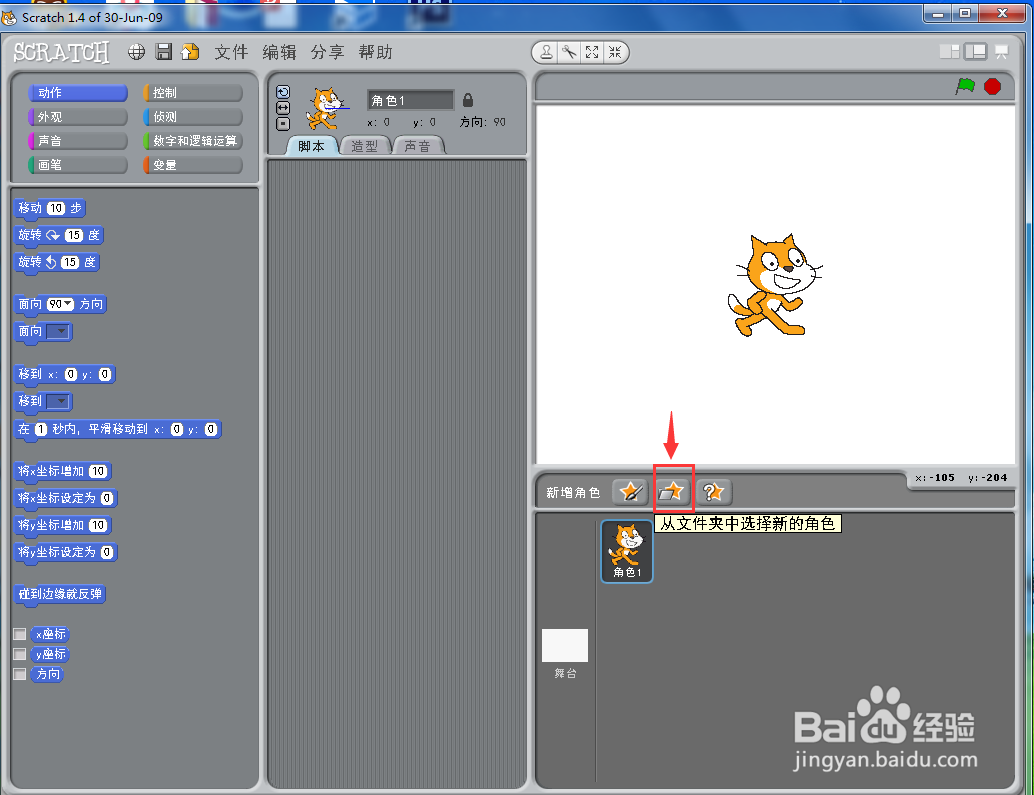
Task: Click the sprite name field 角色1
Action: click(410, 100)
